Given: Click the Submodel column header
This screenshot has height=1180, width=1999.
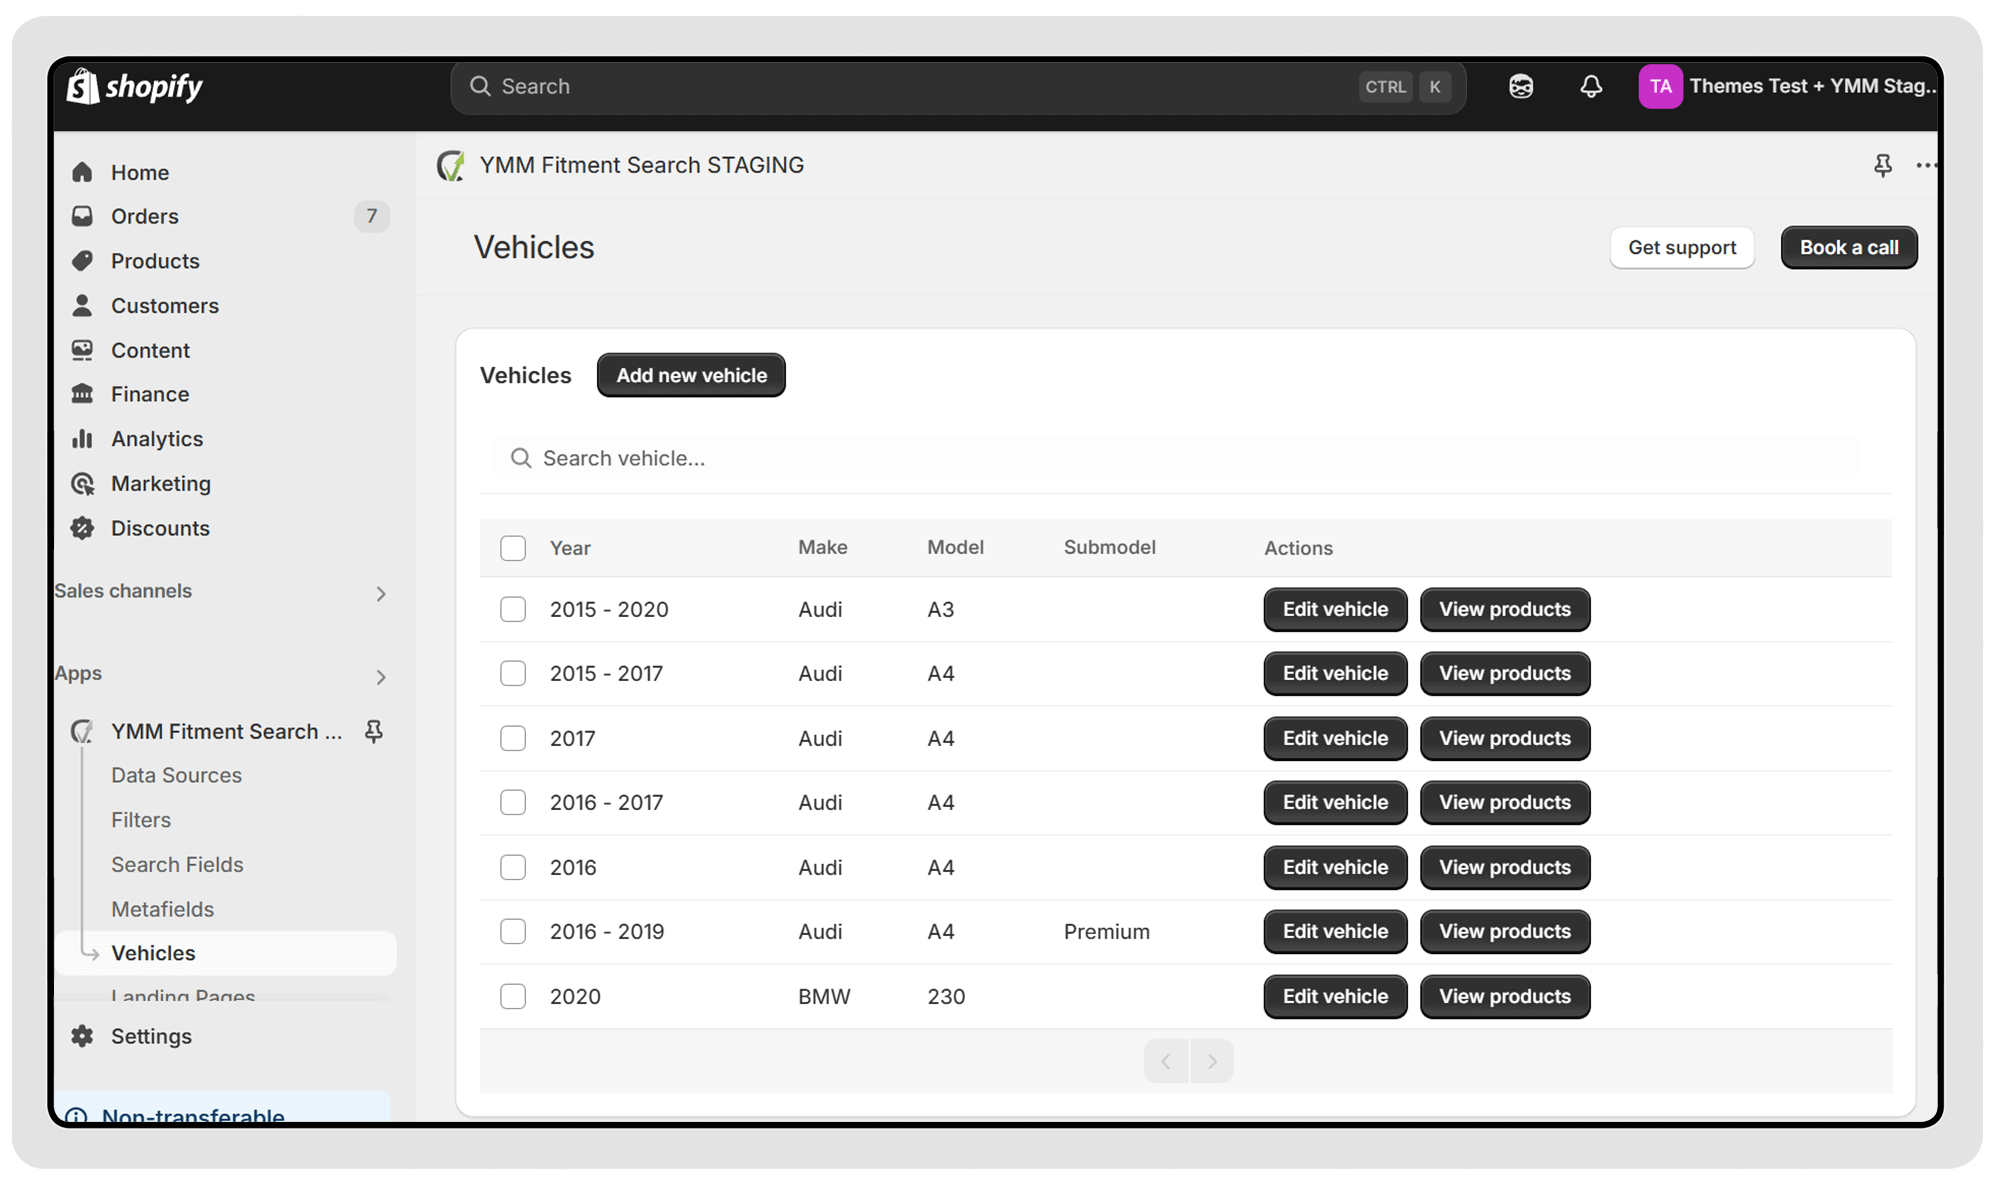Looking at the screenshot, I should click(x=1110, y=547).
